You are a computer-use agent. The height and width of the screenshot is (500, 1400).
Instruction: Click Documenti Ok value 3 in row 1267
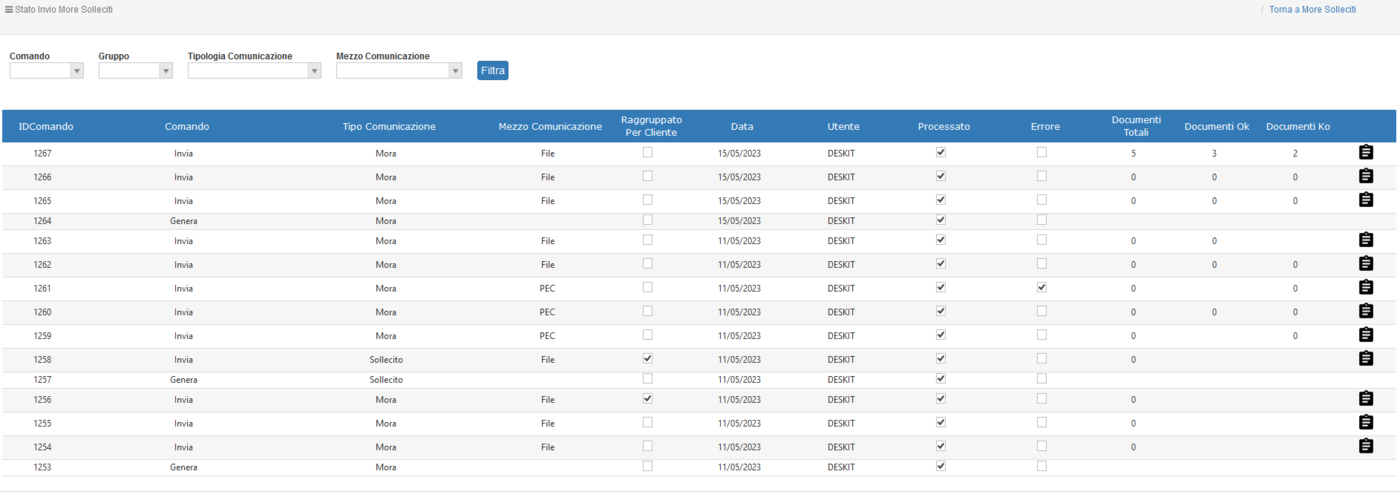[x=1214, y=154]
